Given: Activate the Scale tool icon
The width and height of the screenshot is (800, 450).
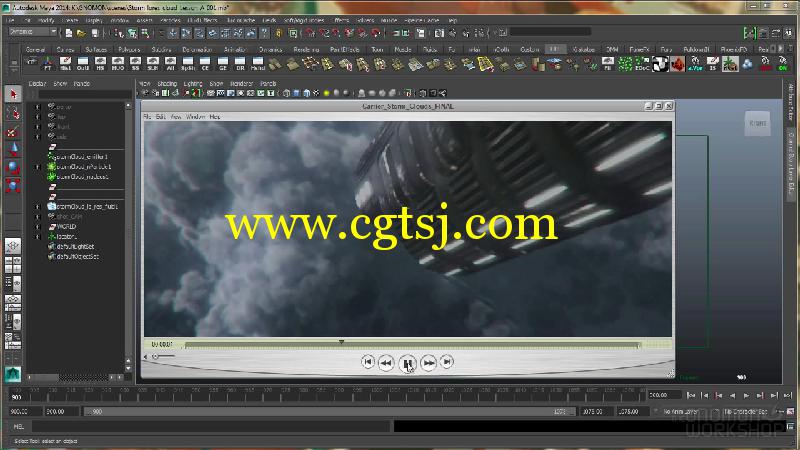Looking at the screenshot, I should point(13,185).
